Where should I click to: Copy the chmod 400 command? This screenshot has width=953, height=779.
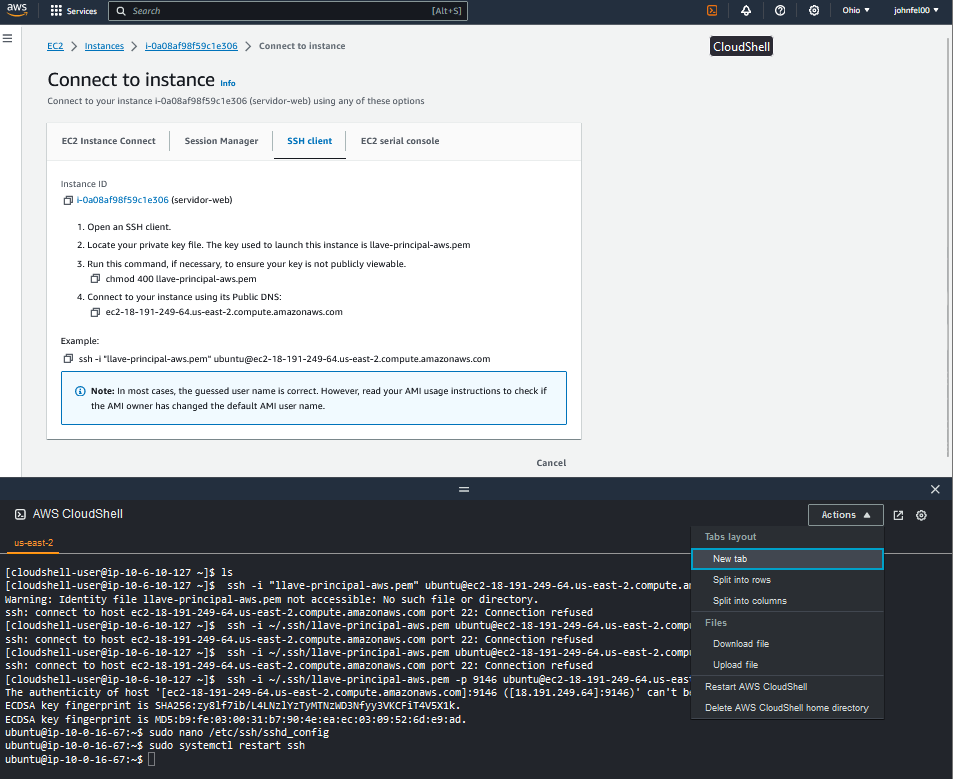click(x=96, y=279)
